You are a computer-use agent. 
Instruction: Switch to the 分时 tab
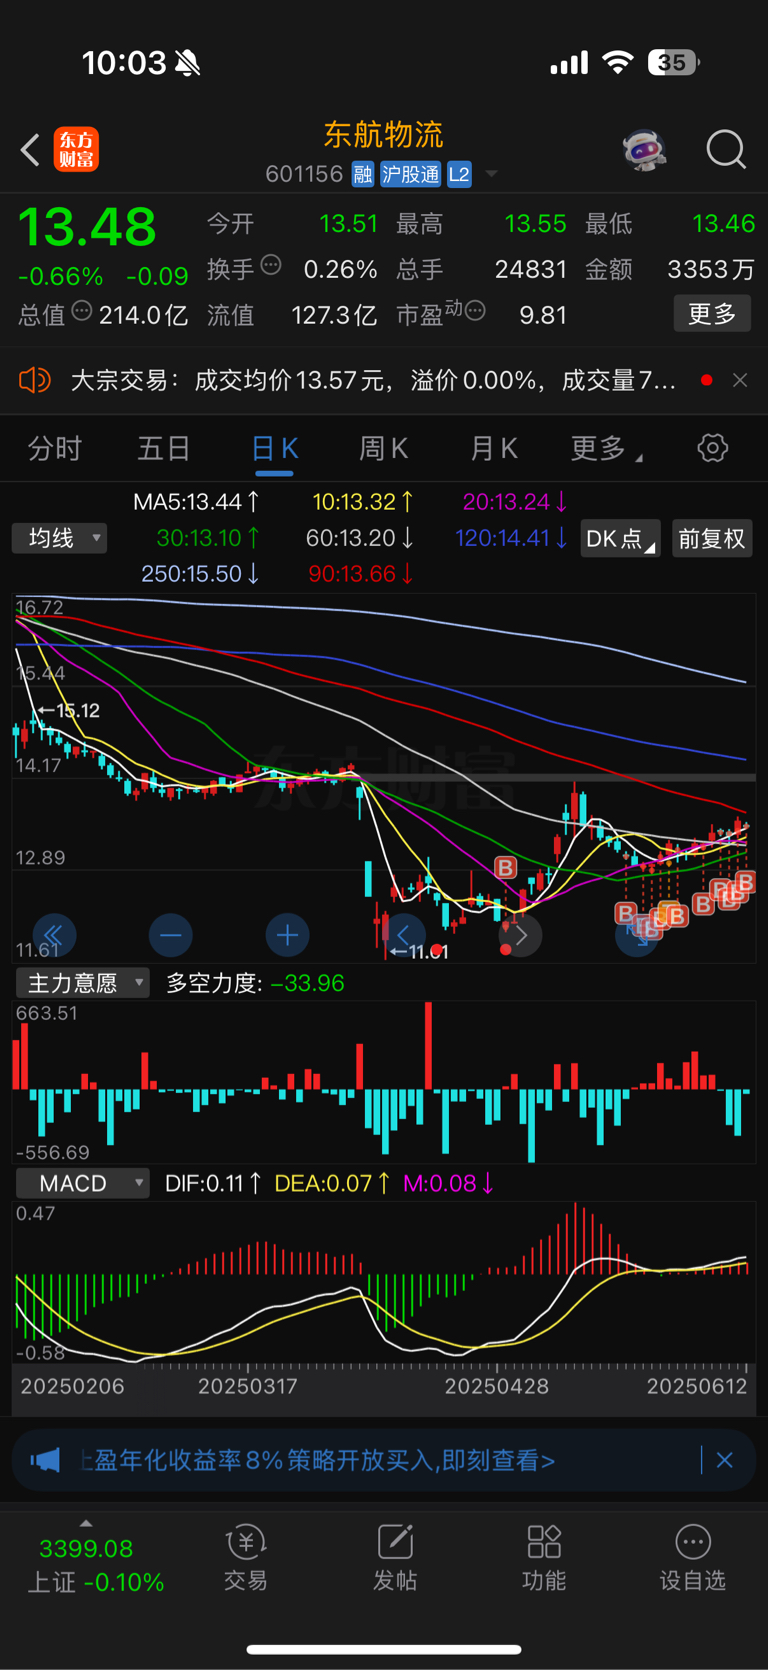54,448
